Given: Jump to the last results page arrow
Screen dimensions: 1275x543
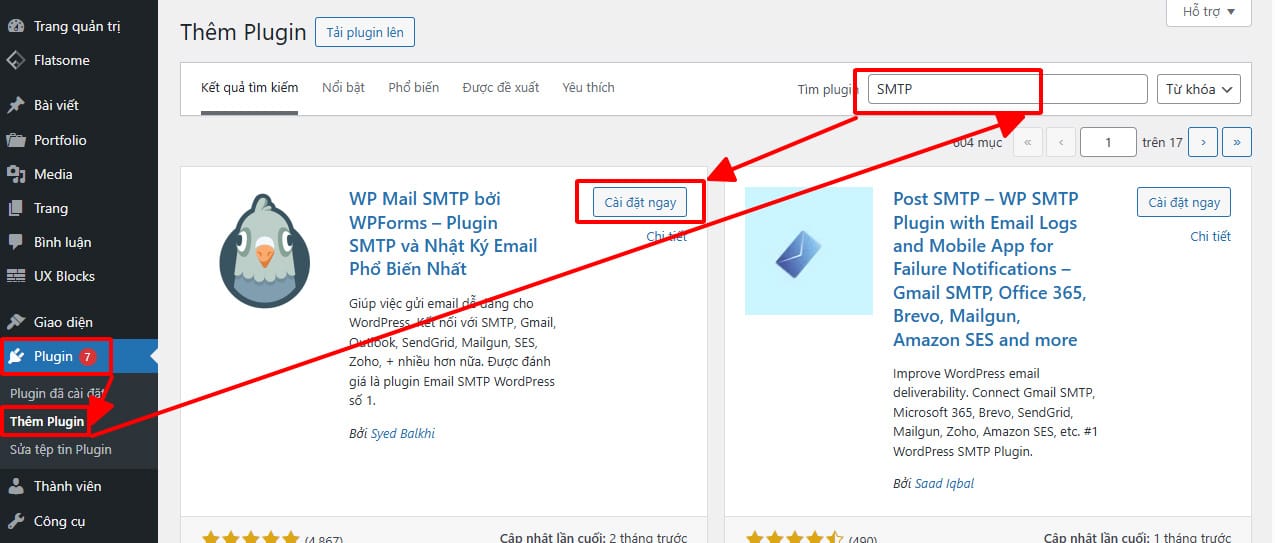Looking at the screenshot, I should coord(1237,142).
